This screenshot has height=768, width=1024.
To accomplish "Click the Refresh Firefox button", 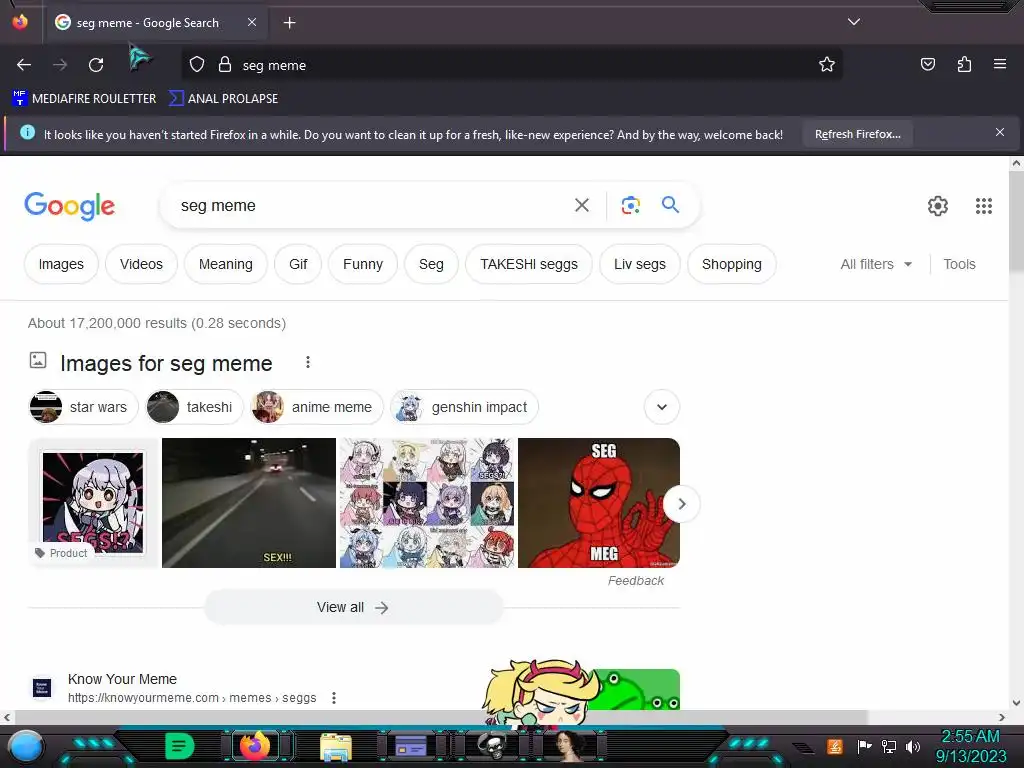I will coord(857,134).
